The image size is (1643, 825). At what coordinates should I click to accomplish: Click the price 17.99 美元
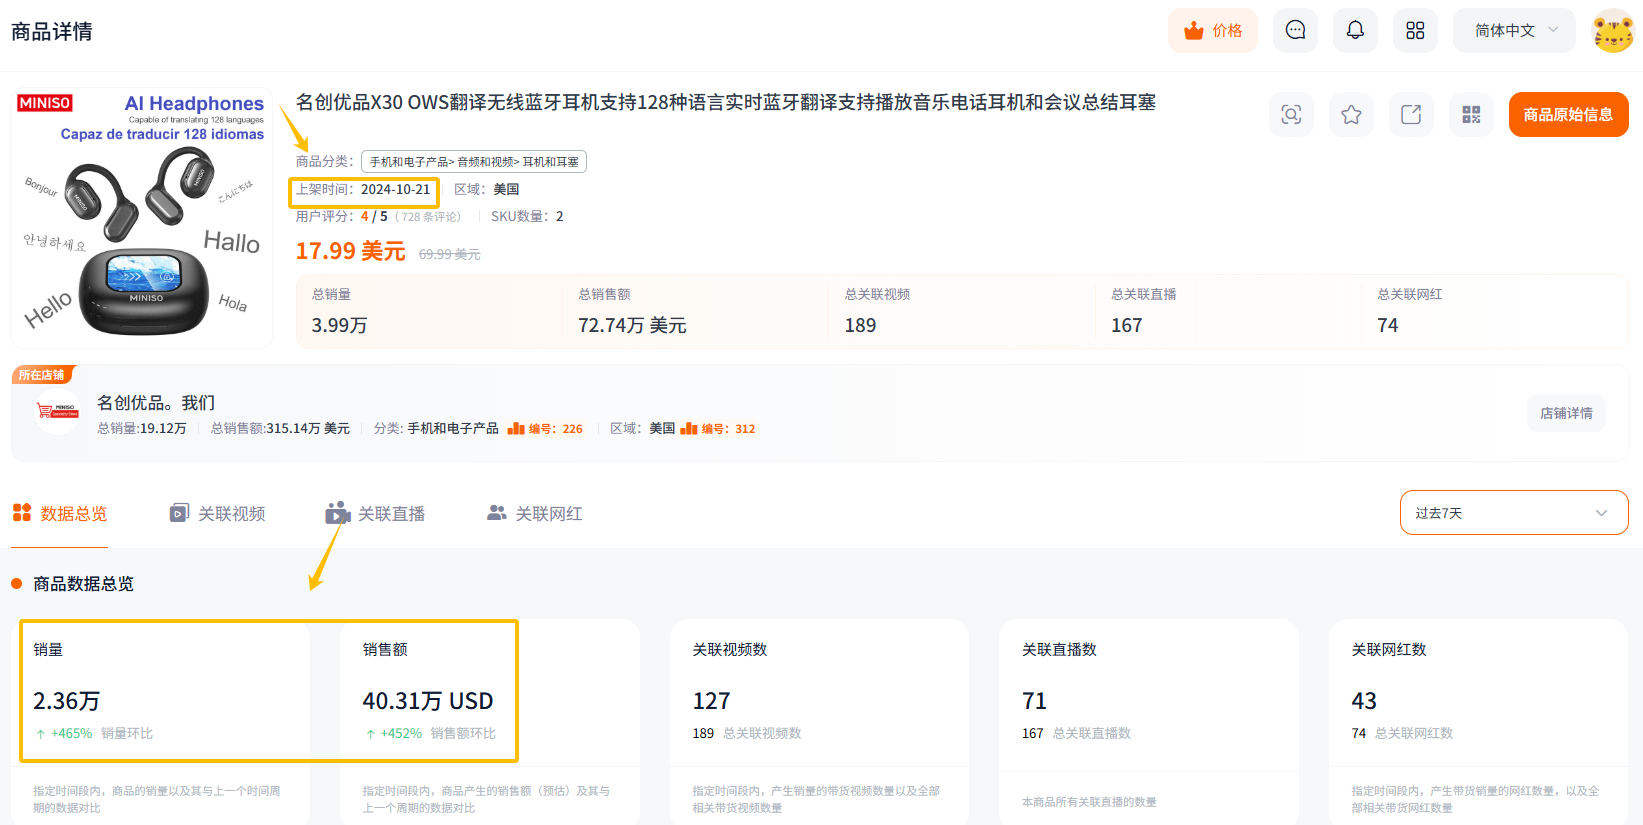point(350,250)
